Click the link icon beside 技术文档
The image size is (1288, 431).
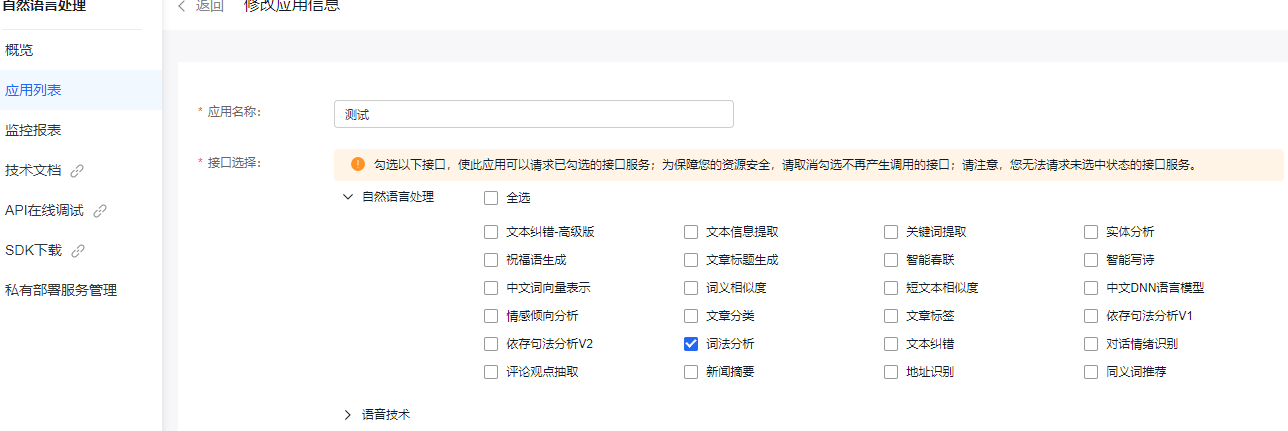click(77, 171)
